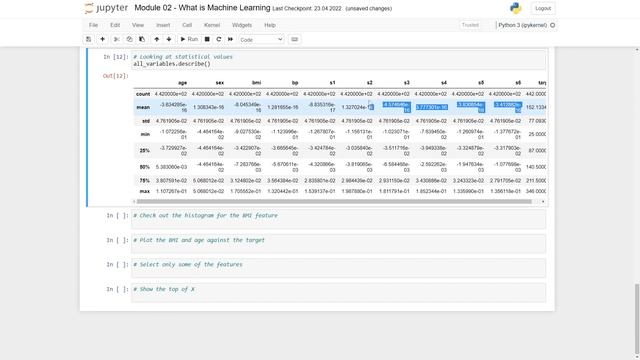Interrupt the kernel with the stop icon

(x=207, y=39)
